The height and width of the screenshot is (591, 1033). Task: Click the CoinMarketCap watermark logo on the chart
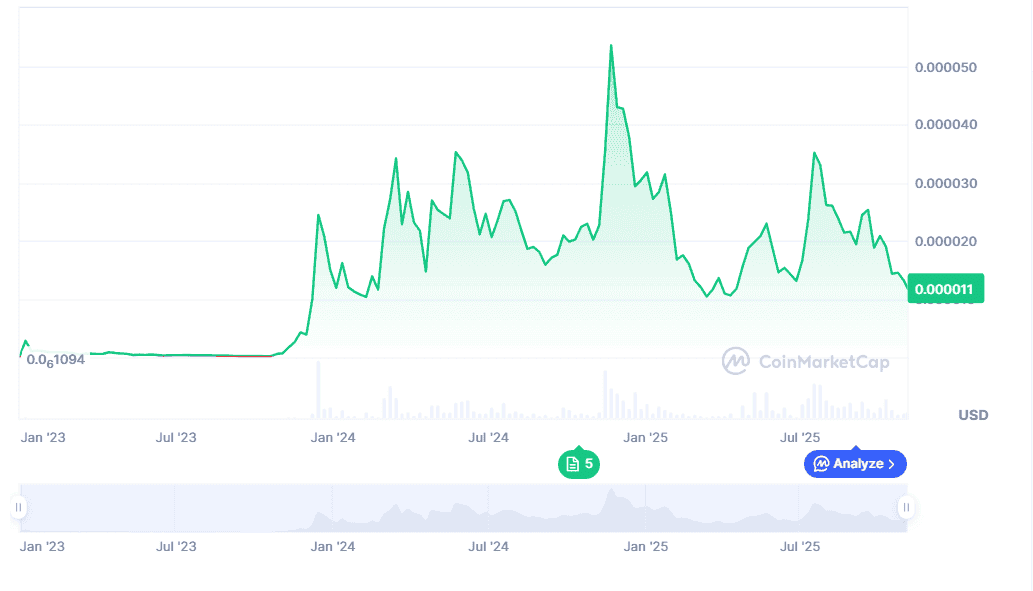pos(735,363)
